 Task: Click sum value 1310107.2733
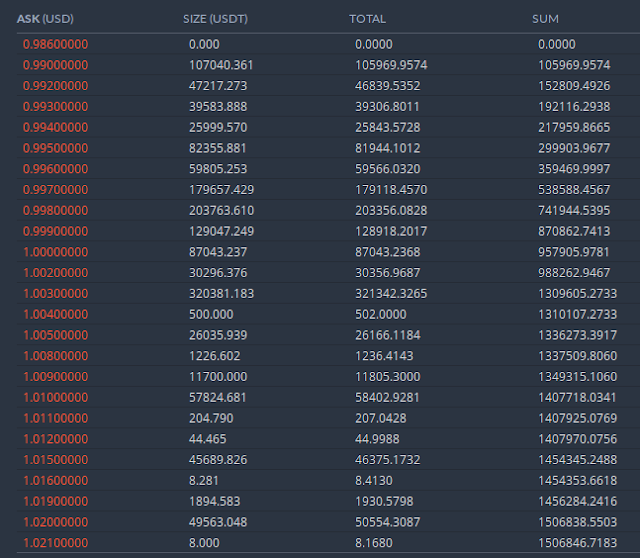(578, 314)
